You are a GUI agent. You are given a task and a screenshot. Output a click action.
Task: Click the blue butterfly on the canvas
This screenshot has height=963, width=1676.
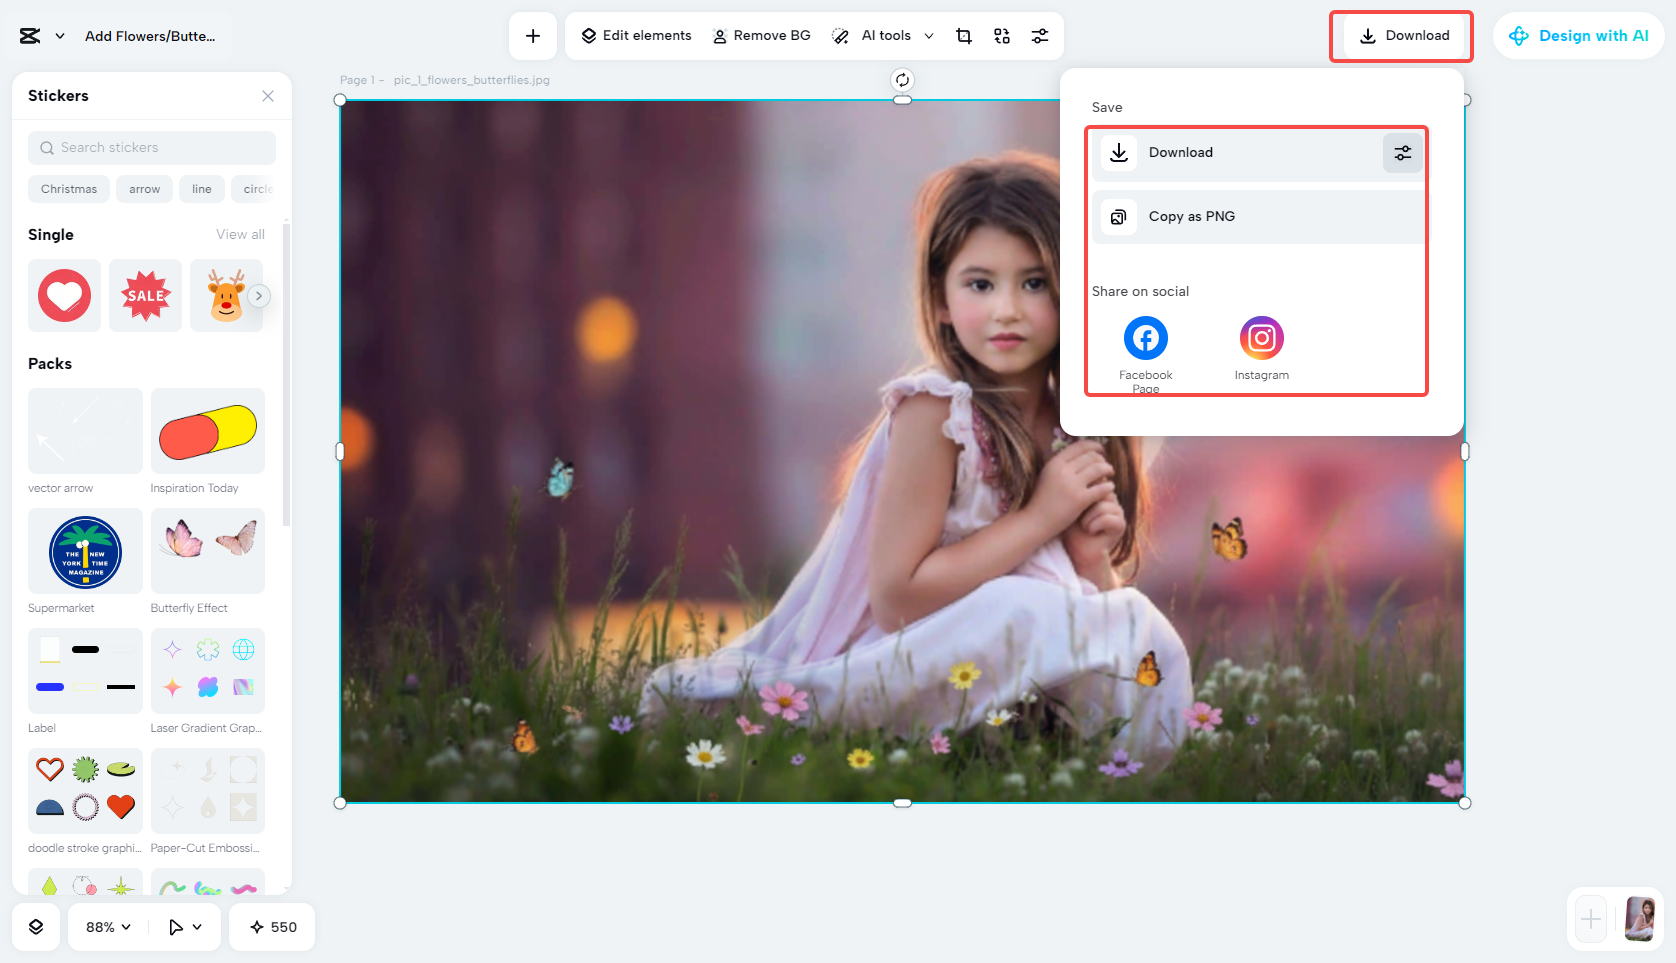coord(560,479)
